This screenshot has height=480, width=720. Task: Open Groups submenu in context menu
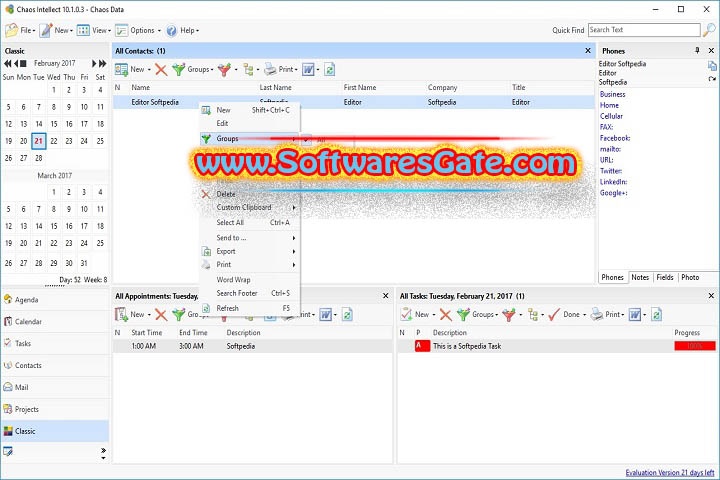pyautogui.click(x=250, y=139)
